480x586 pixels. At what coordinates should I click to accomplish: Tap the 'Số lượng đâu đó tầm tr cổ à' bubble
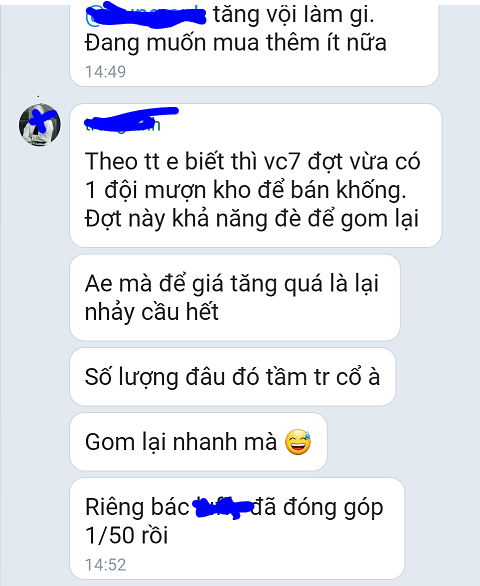point(232,377)
